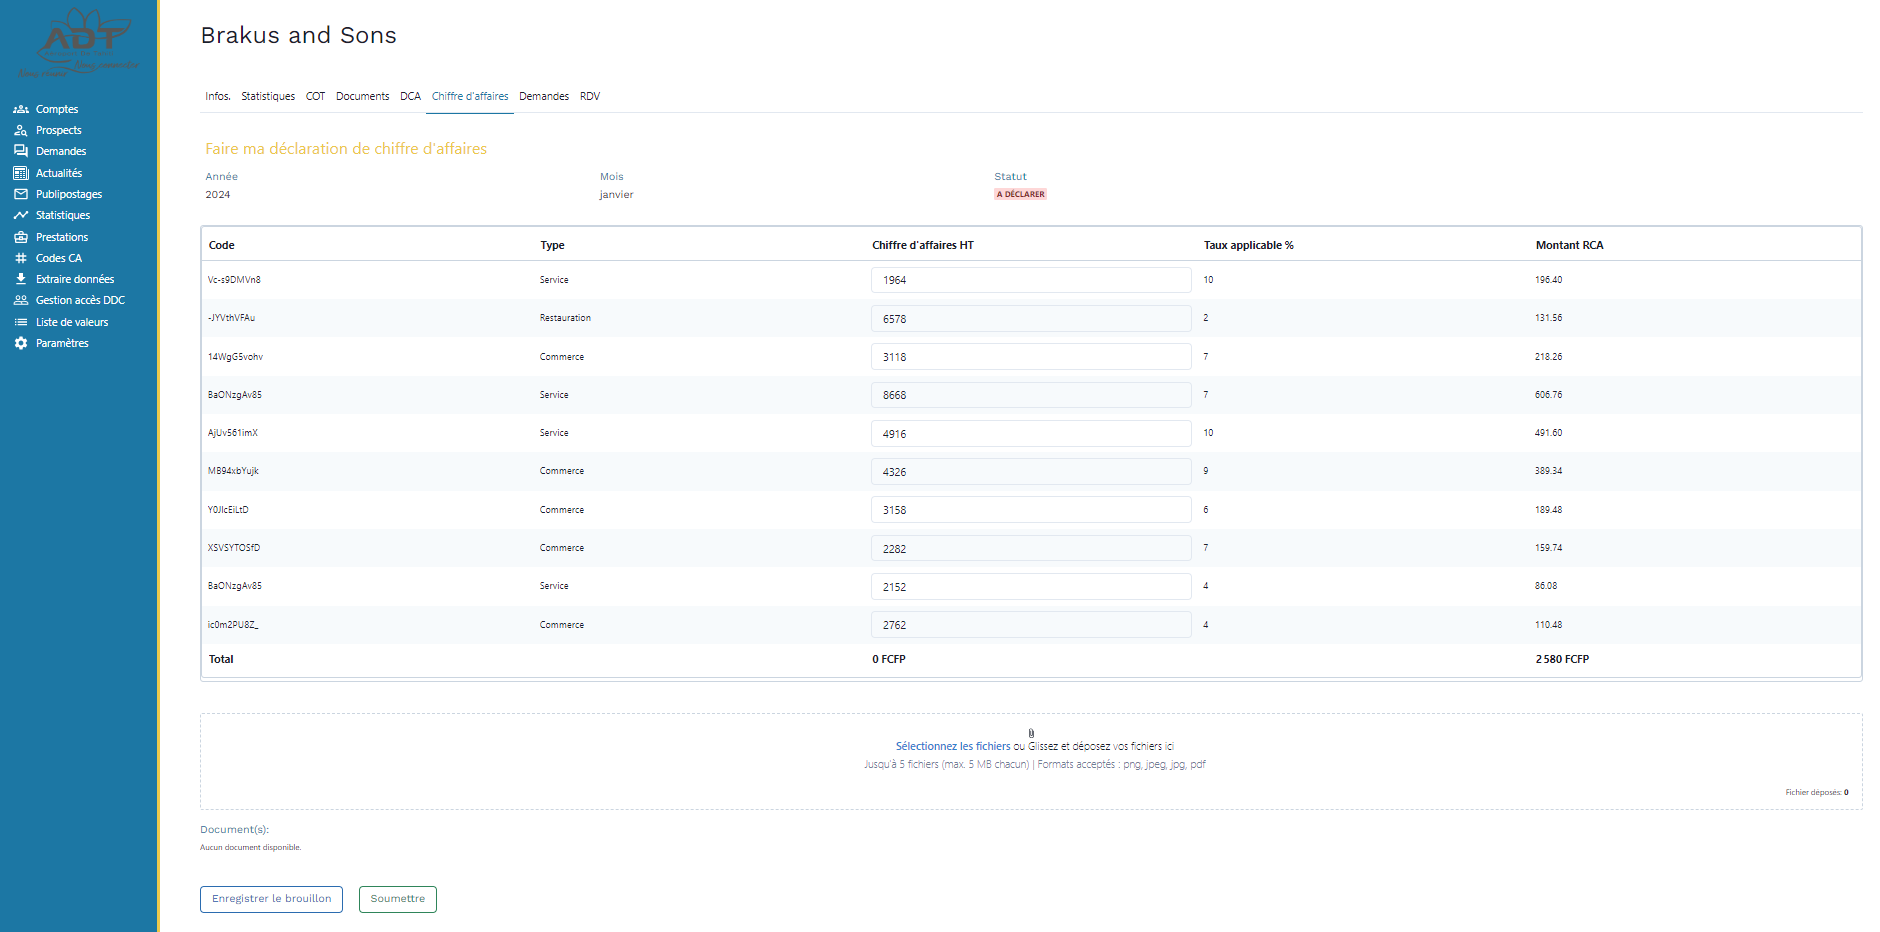The height and width of the screenshot is (932, 1880).
Task: Click the Comptes sidebar icon
Action: pyautogui.click(x=21, y=109)
